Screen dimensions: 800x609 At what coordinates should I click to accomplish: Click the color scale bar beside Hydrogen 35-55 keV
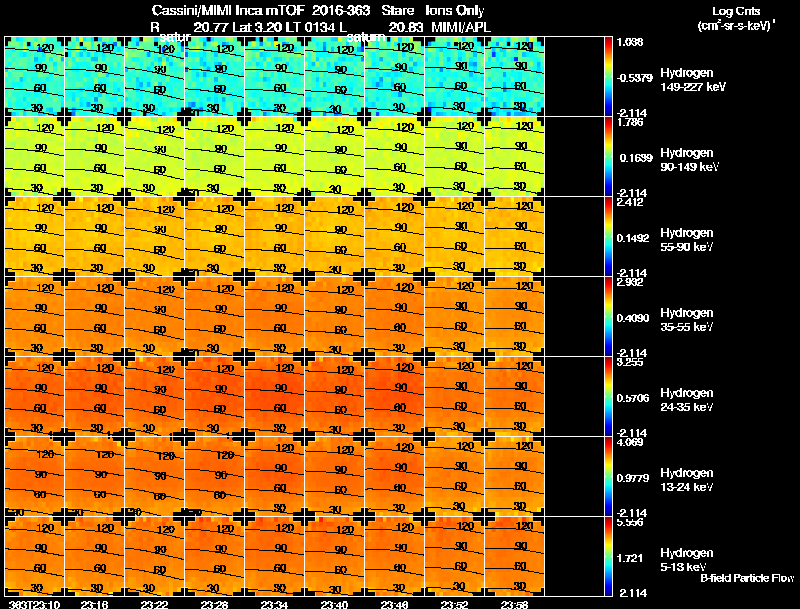click(608, 317)
